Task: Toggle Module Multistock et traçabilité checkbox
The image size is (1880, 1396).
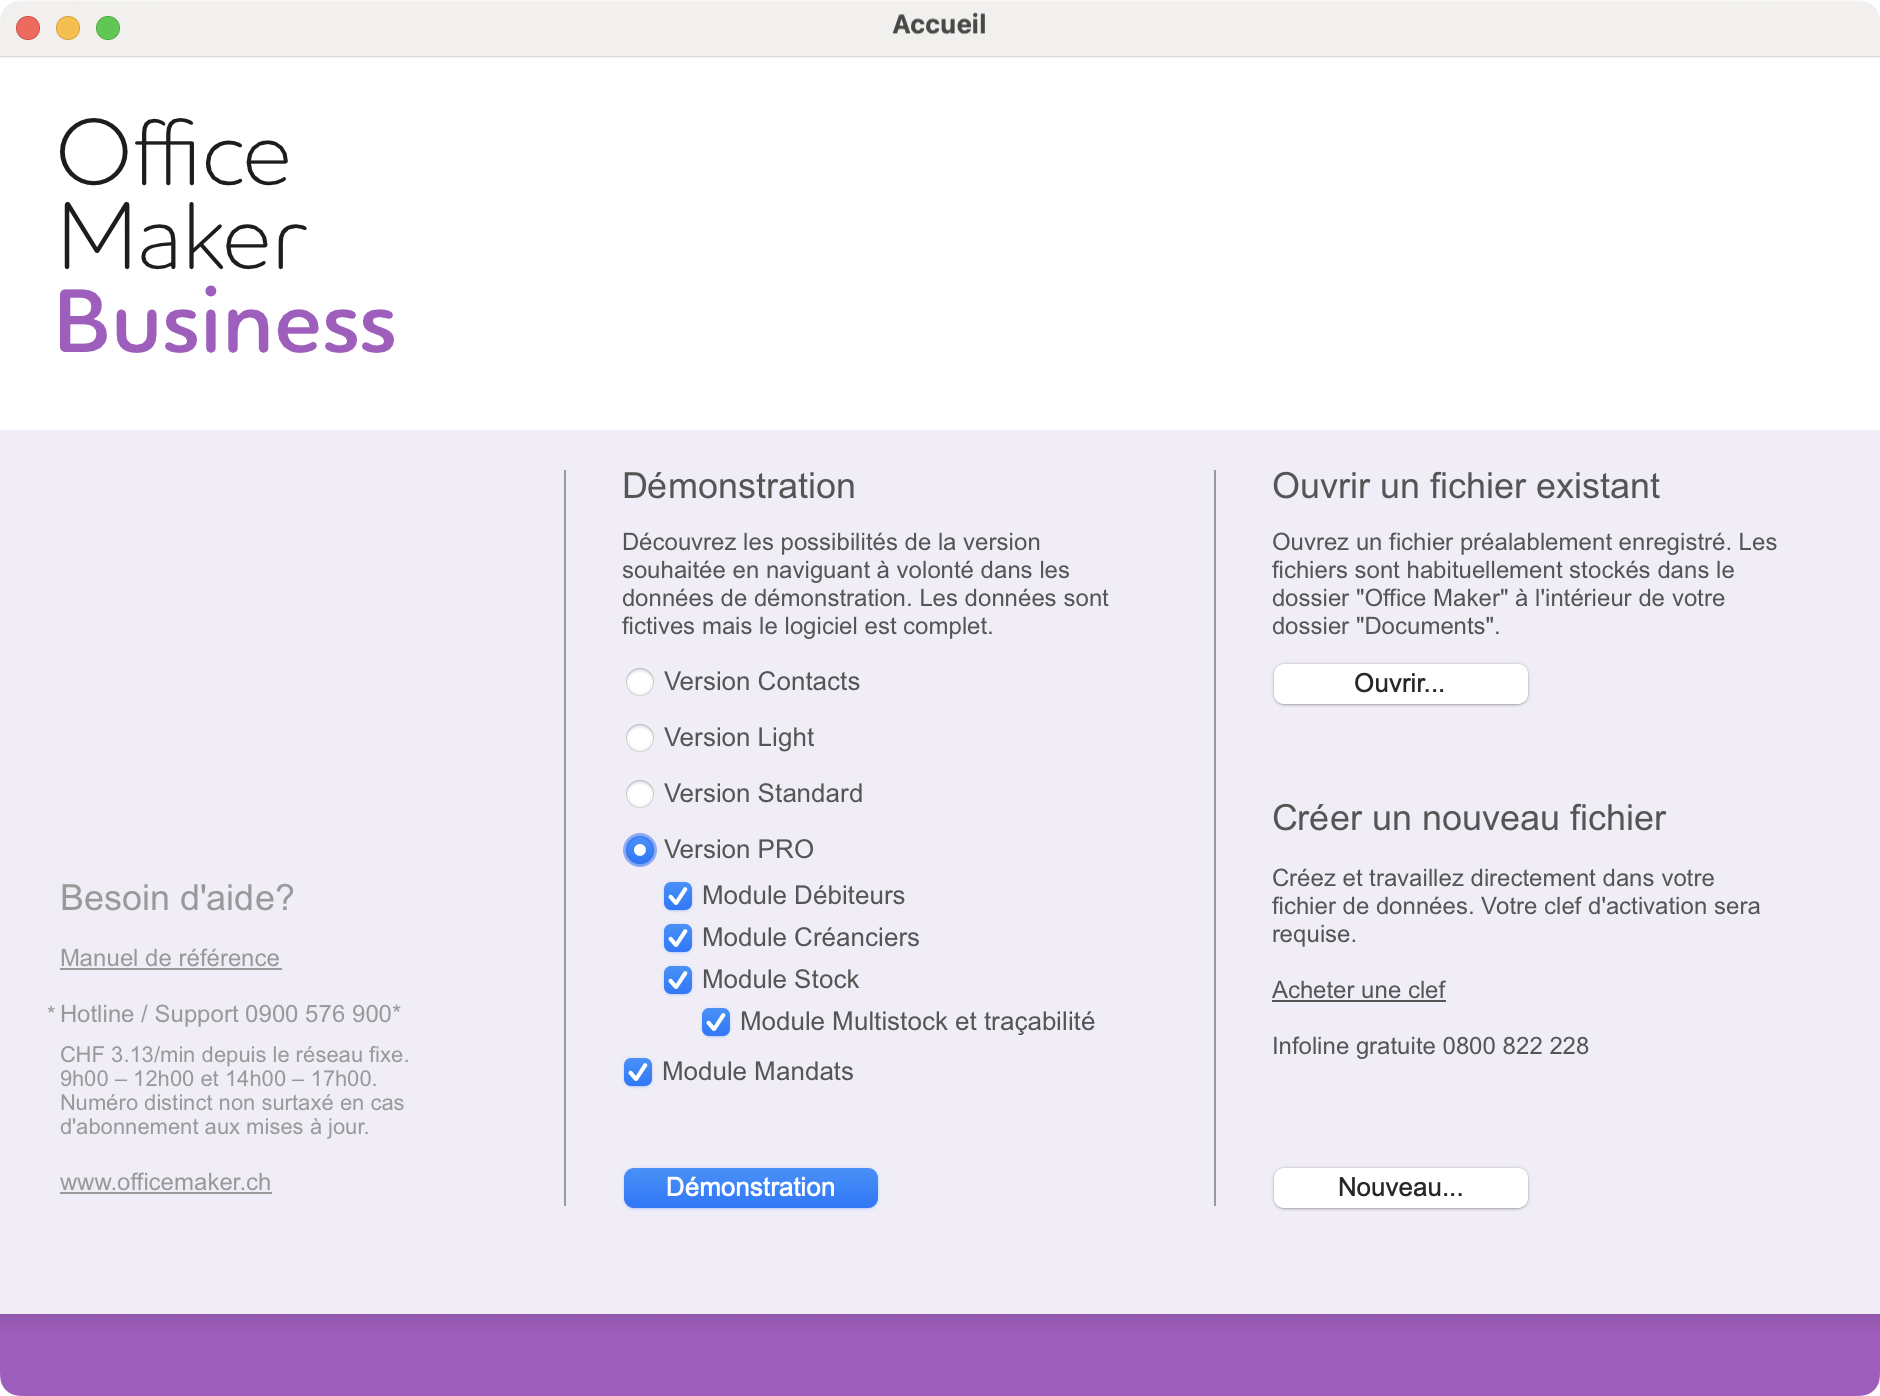Action: (x=716, y=1022)
